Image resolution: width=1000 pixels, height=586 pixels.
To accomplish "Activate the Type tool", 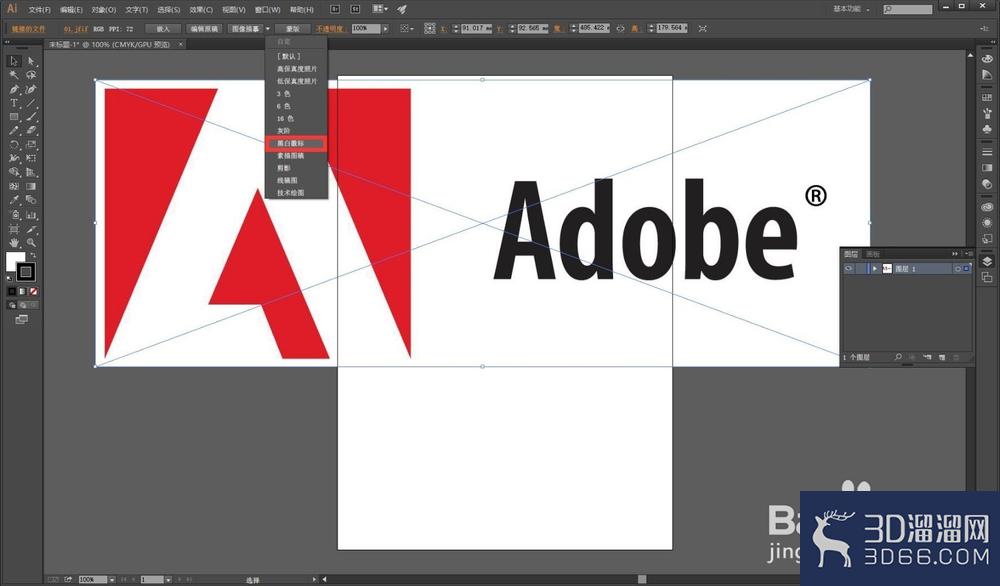I will (x=13, y=103).
